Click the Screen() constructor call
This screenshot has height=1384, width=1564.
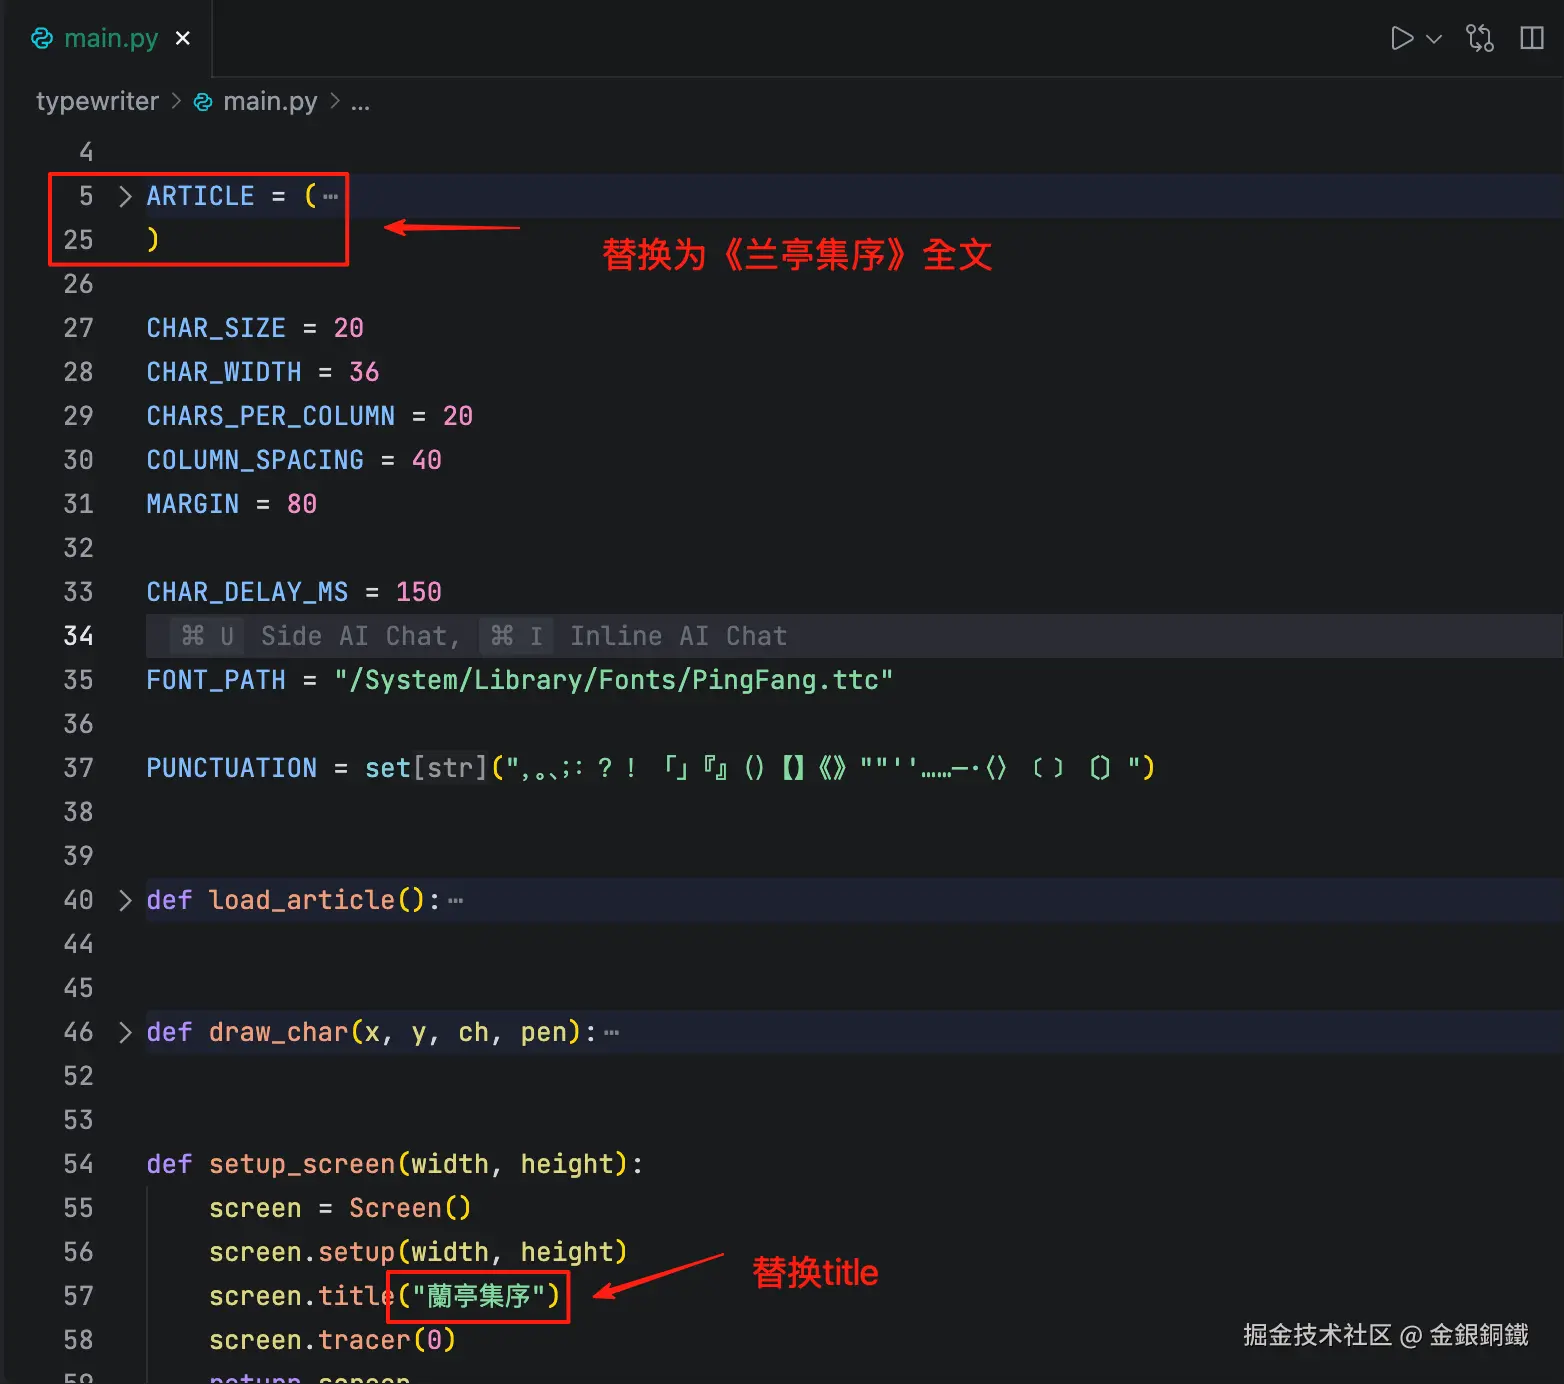[410, 1208]
